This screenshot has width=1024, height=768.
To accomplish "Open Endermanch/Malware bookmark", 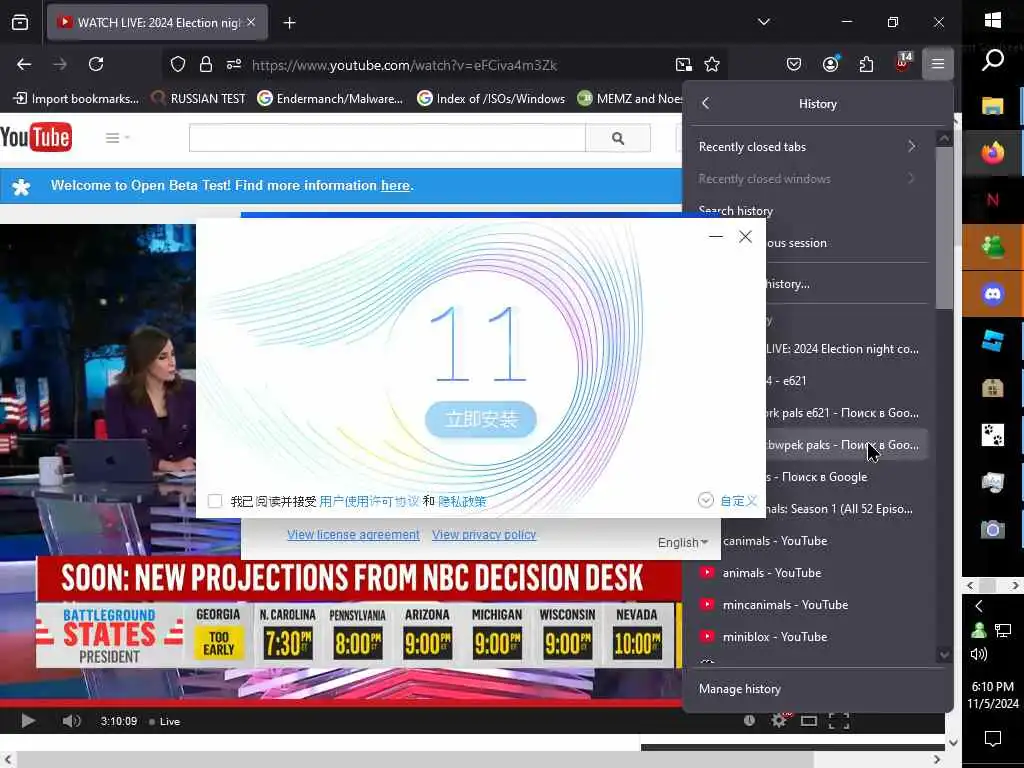I will tap(330, 99).
